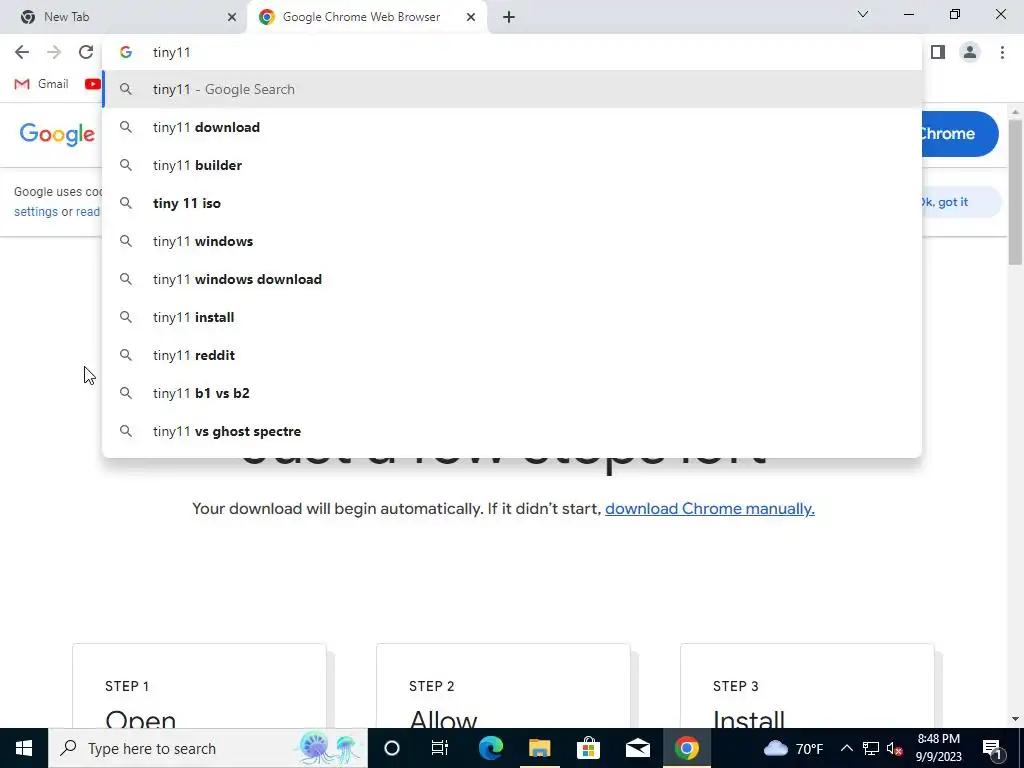Image resolution: width=1024 pixels, height=768 pixels.
Task: Click 'download Chrome manually' link
Action: [710, 509]
